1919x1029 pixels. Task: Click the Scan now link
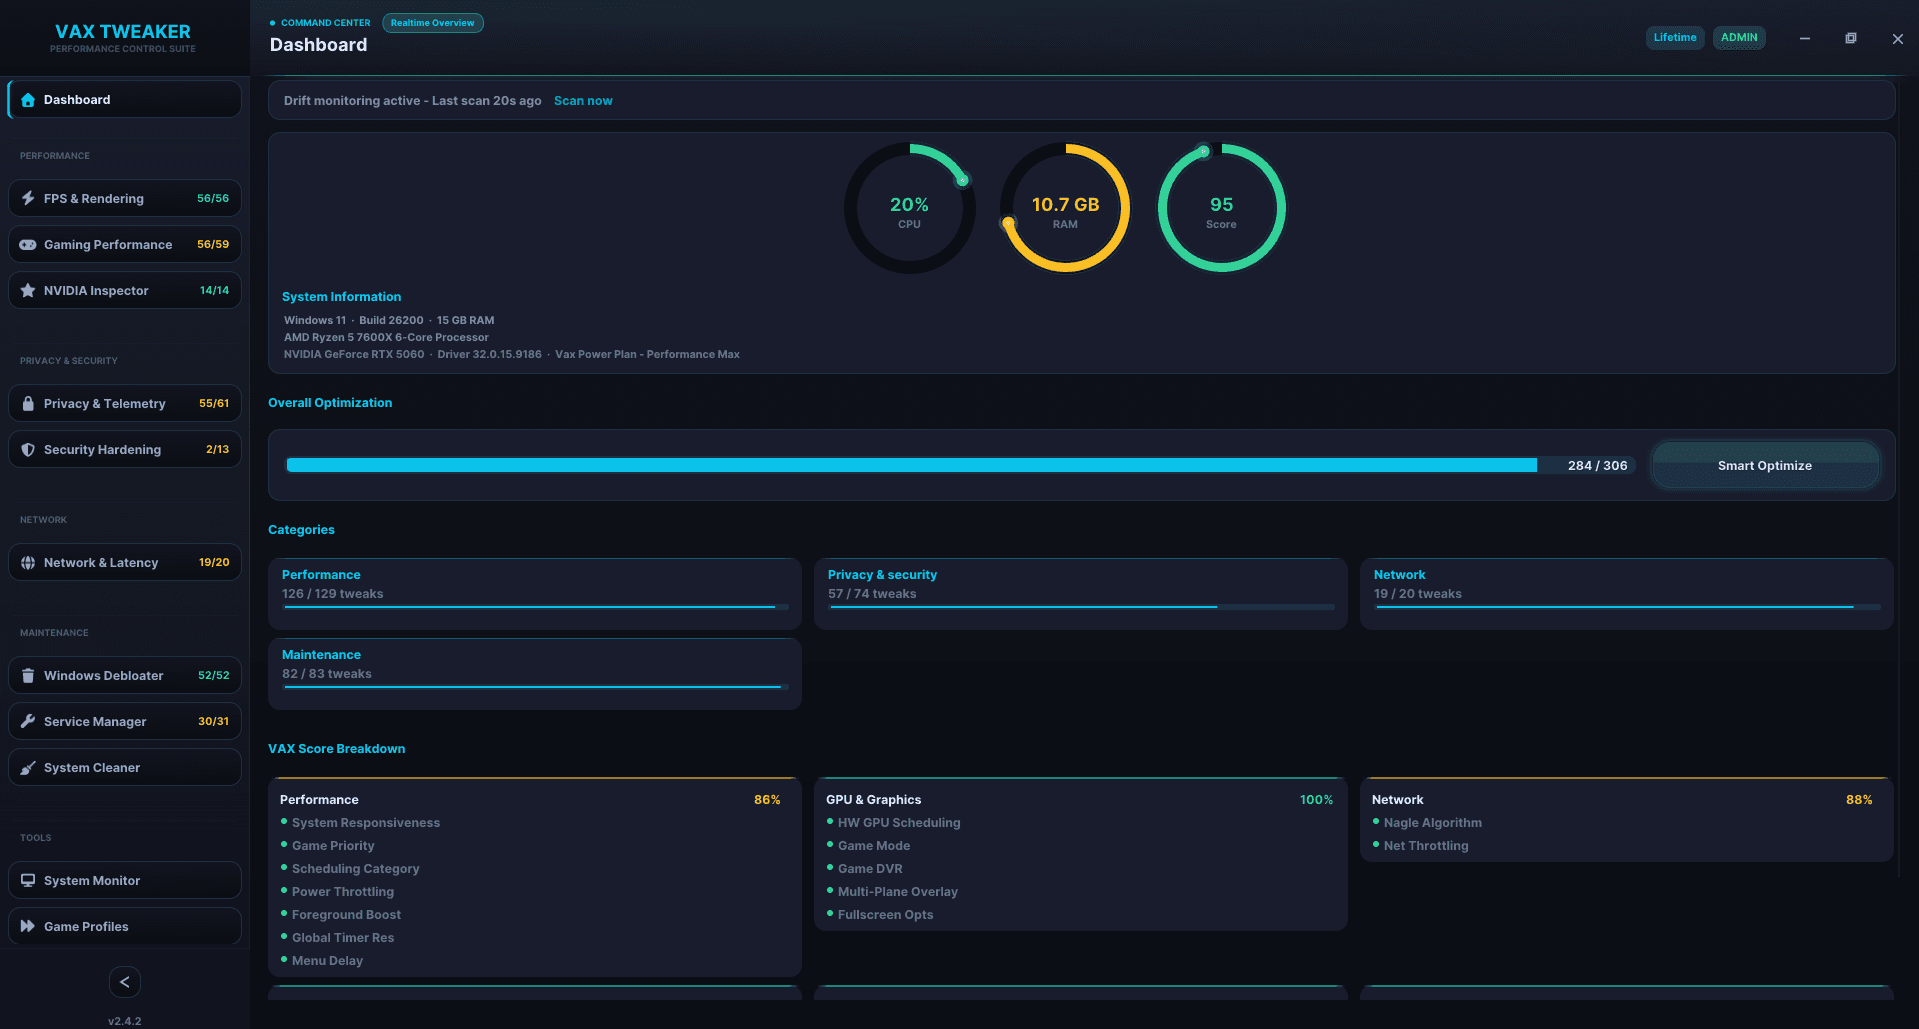coord(583,100)
